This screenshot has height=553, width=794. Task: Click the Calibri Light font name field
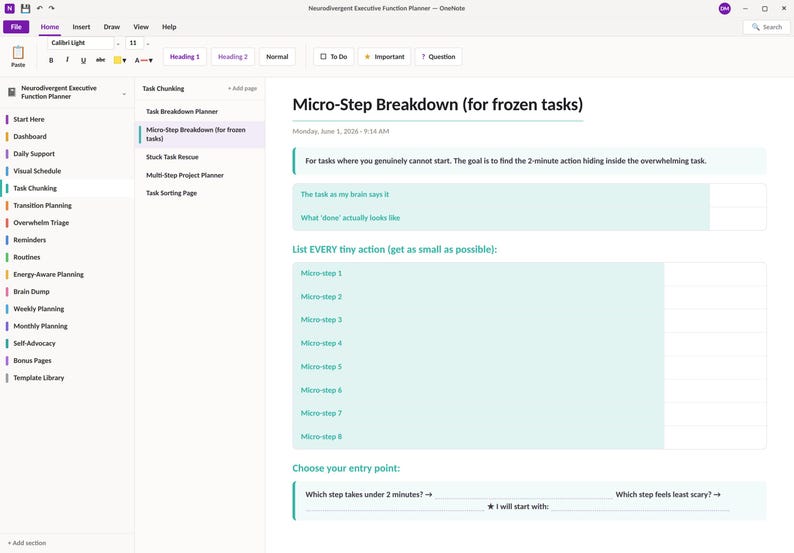pos(81,43)
